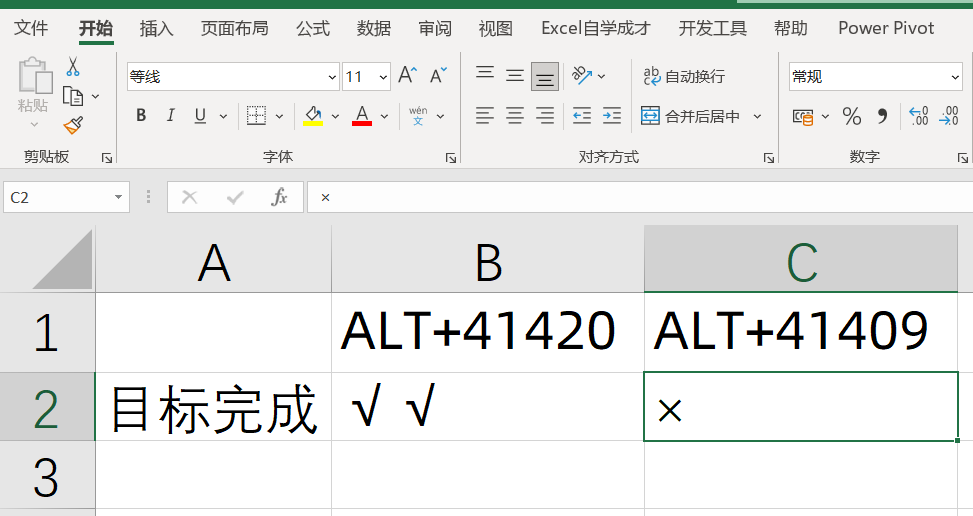
Task: Toggle bottom align button
Action: point(545,76)
